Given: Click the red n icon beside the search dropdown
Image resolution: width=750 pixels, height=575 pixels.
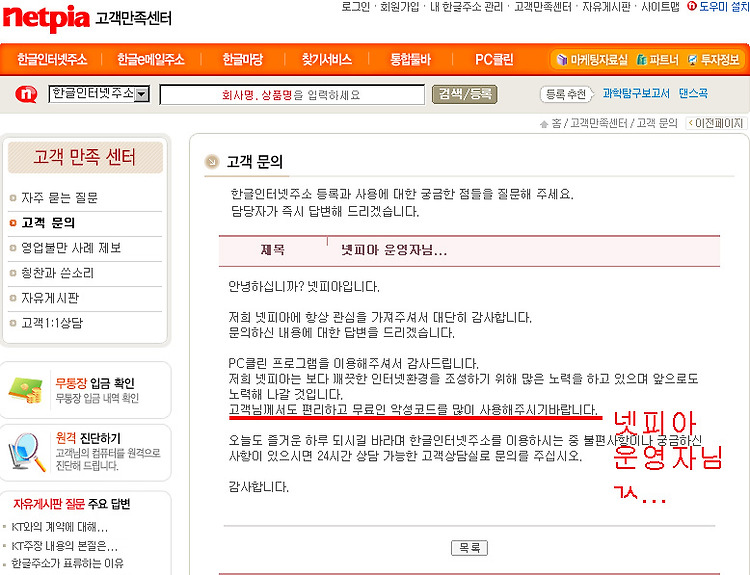Looking at the screenshot, I should click(x=26, y=94).
